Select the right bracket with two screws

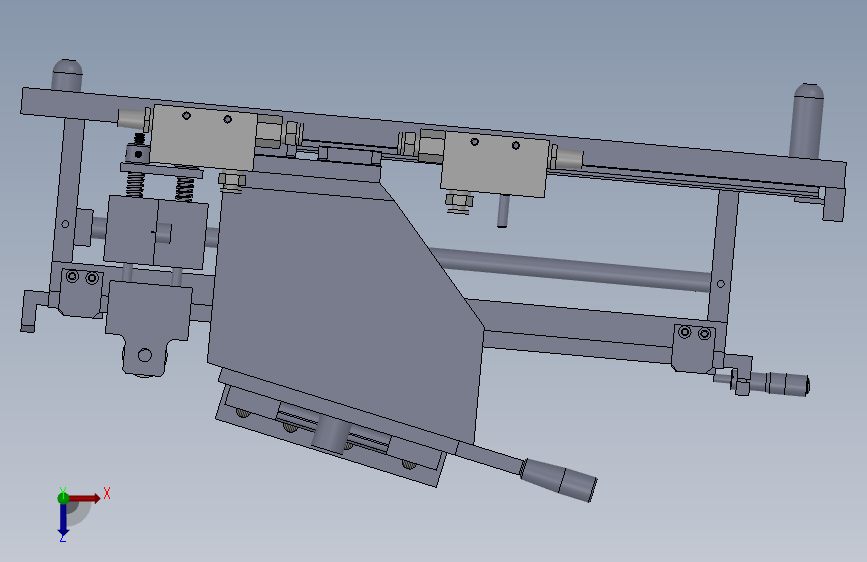[x=693, y=348]
